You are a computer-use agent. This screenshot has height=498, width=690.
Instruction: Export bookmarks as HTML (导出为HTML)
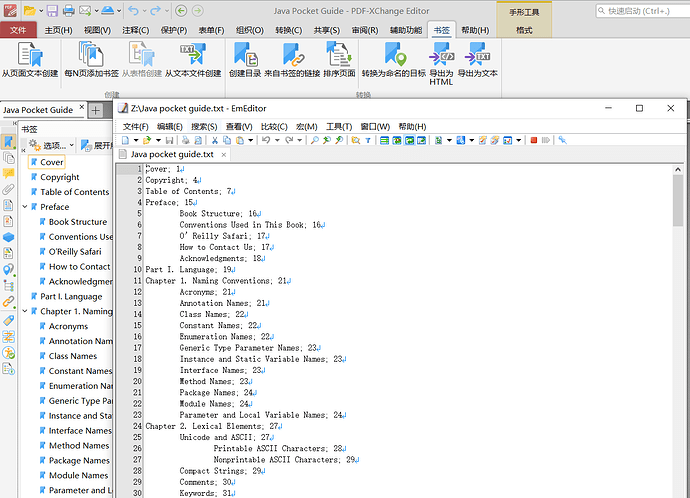441,64
